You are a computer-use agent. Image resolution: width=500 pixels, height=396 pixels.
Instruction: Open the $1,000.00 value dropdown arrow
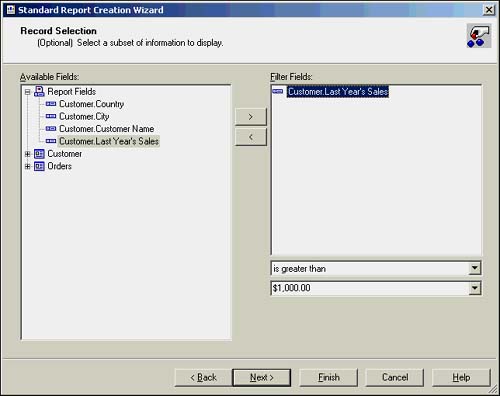(x=475, y=288)
